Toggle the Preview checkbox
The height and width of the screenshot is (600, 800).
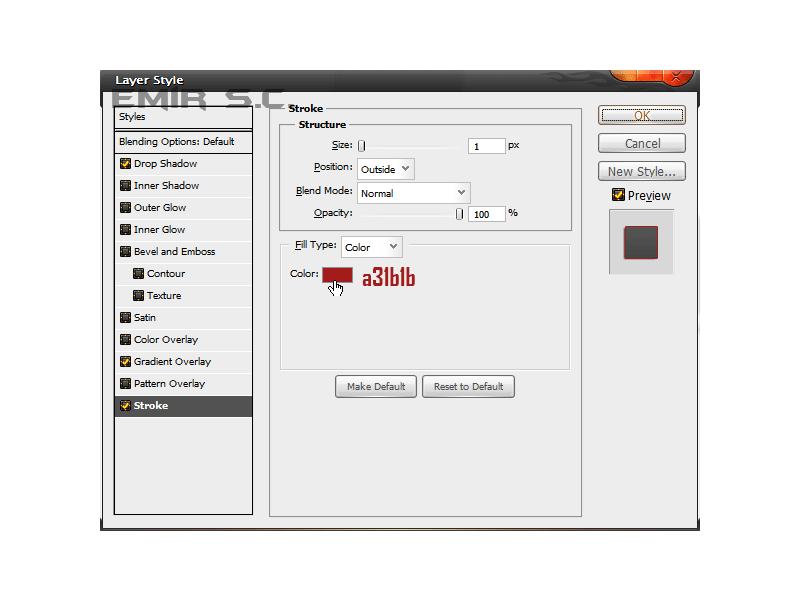(618, 195)
